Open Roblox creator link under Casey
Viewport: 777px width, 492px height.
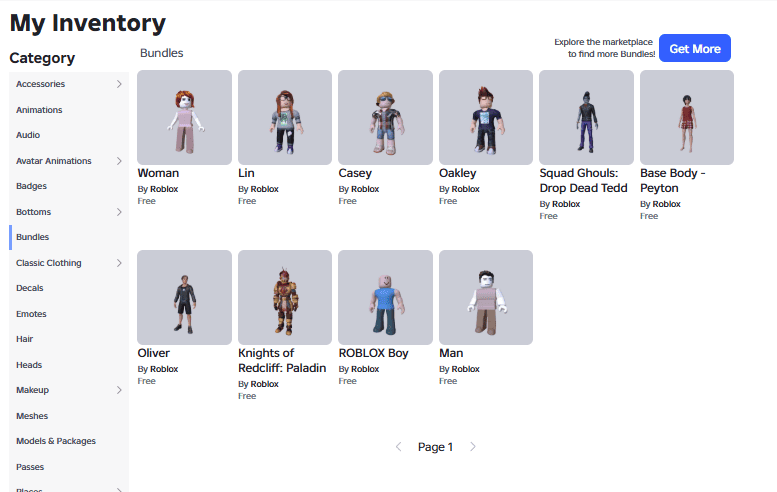[x=365, y=189]
